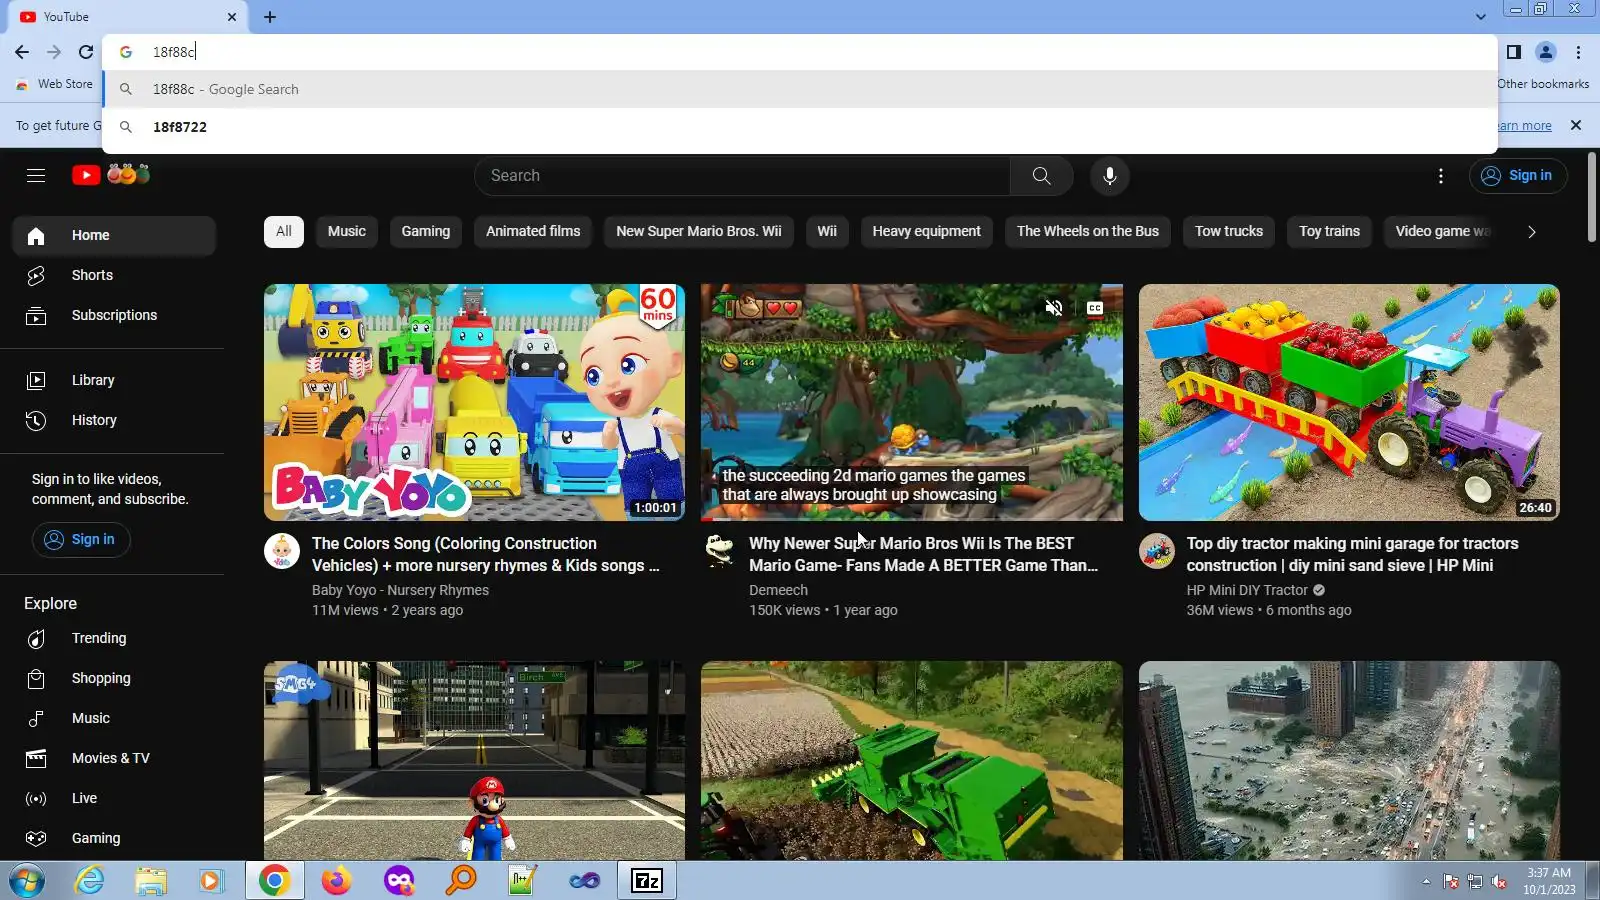Open Chrome's three-dot menu
This screenshot has height=900, width=1600.
[x=1578, y=52]
